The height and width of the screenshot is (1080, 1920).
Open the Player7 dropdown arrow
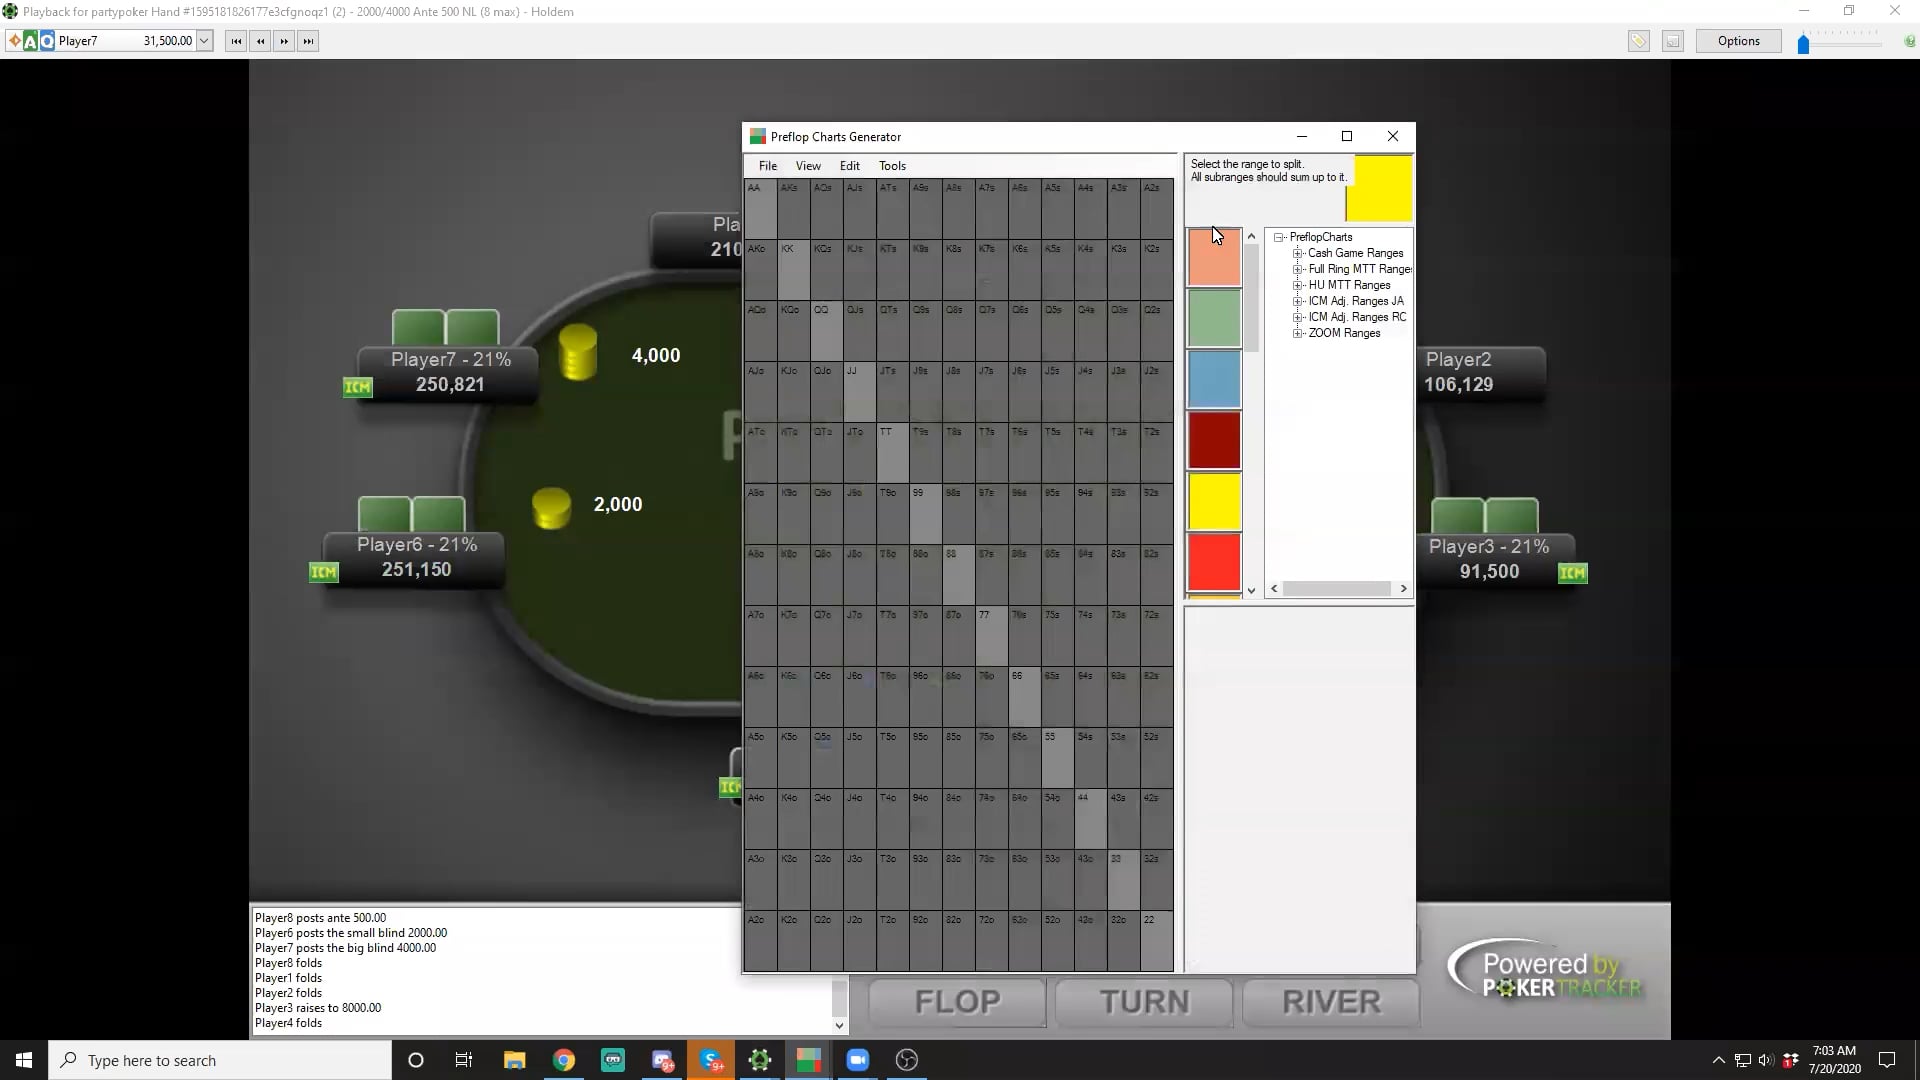pos(204,41)
